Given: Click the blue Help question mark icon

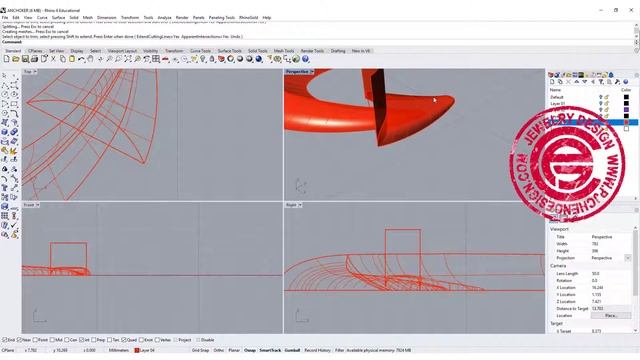Looking at the screenshot, I should (x=305, y=59).
